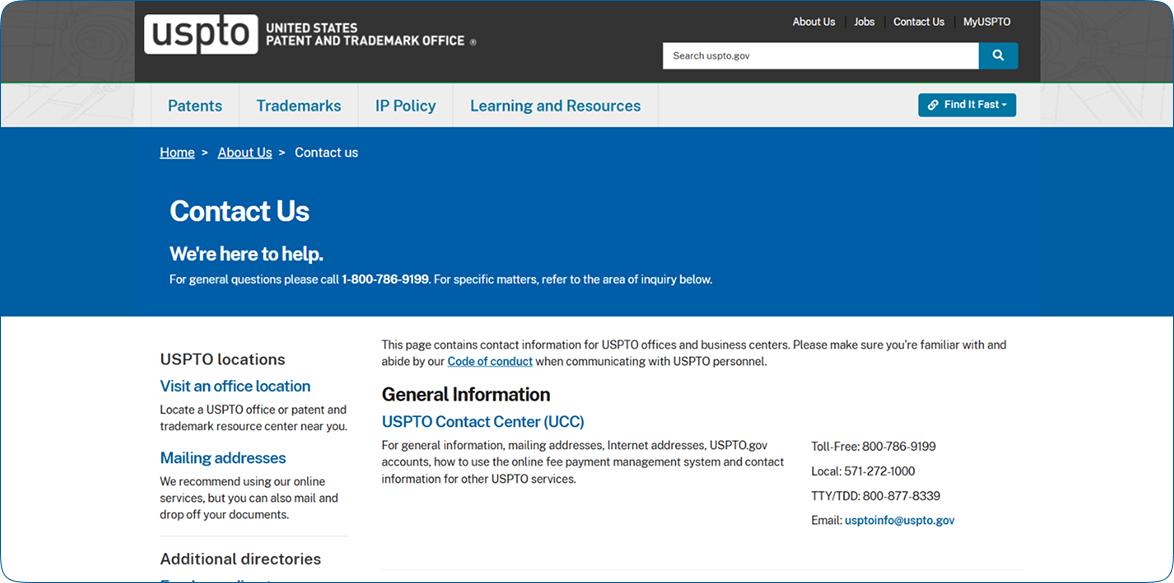Click the About Us header link
1174x583 pixels.
(x=814, y=22)
